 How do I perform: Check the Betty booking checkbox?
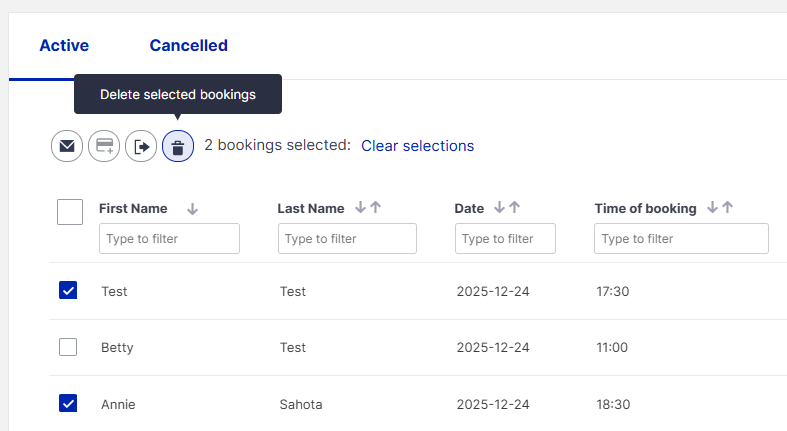(x=68, y=347)
